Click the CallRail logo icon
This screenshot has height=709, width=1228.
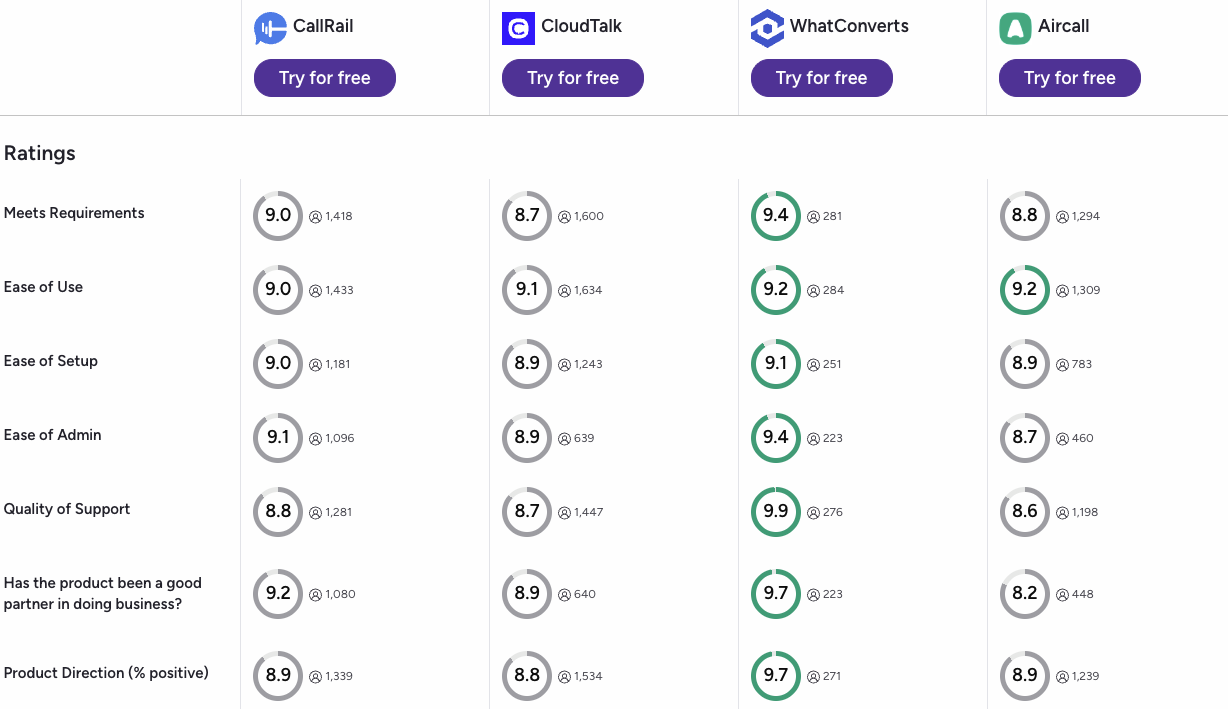pos(270,28)
